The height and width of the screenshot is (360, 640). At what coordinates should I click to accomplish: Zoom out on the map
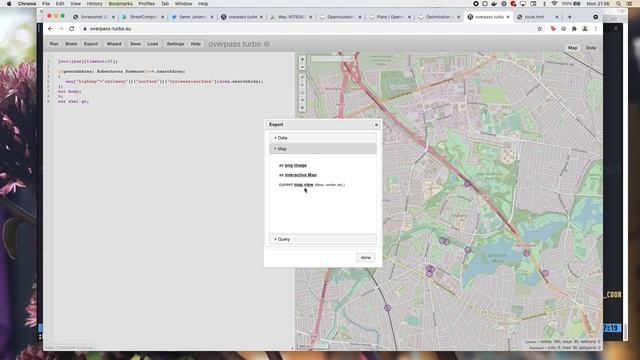coord(302,67)
